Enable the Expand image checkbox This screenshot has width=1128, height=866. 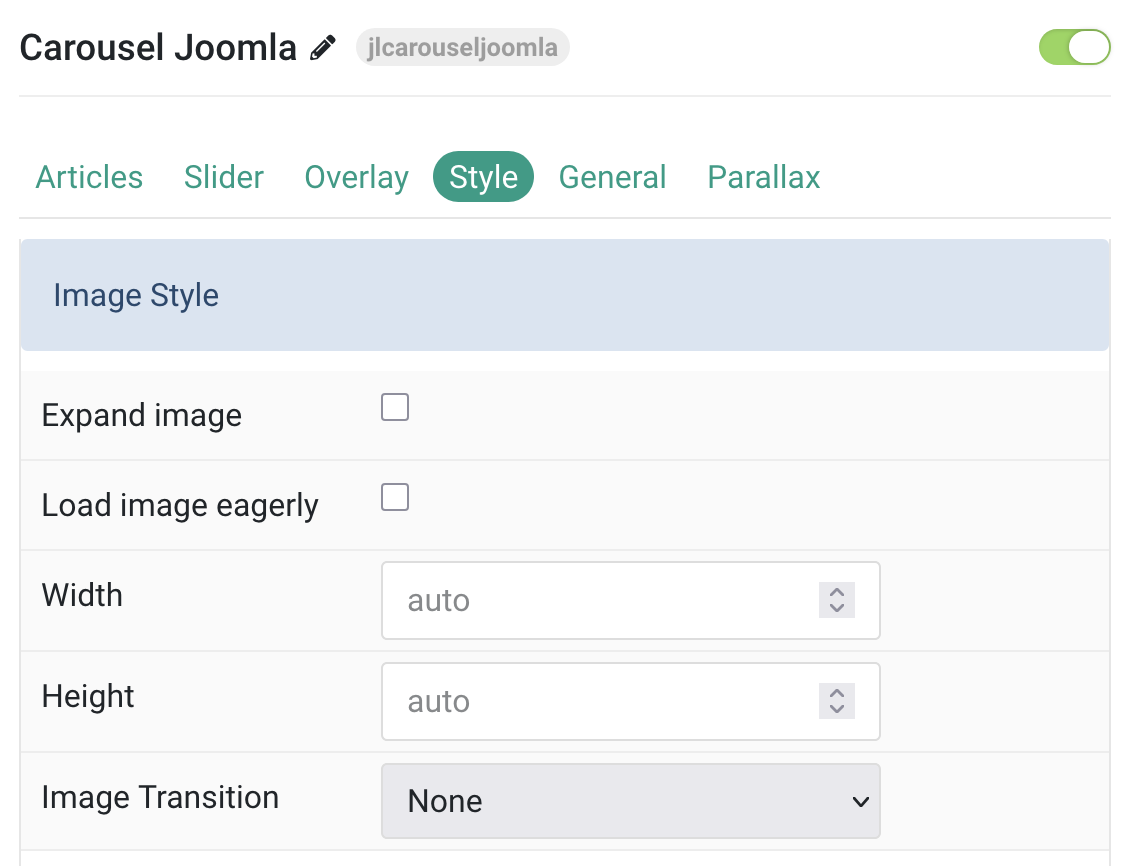395,407
